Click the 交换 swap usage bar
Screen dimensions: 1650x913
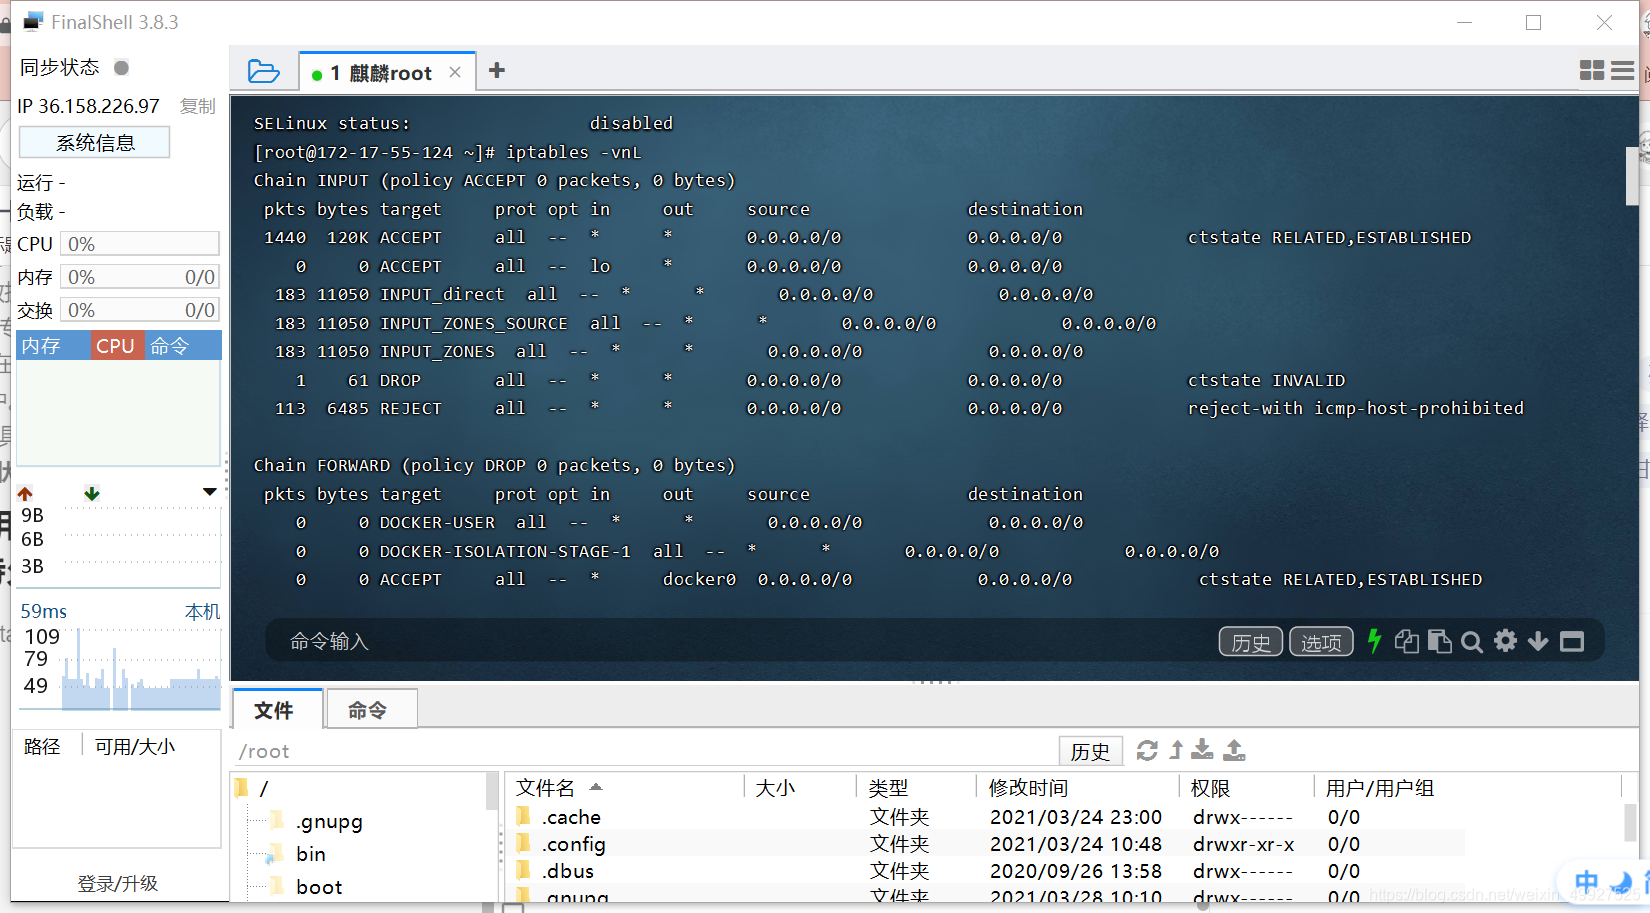(140, 310)
